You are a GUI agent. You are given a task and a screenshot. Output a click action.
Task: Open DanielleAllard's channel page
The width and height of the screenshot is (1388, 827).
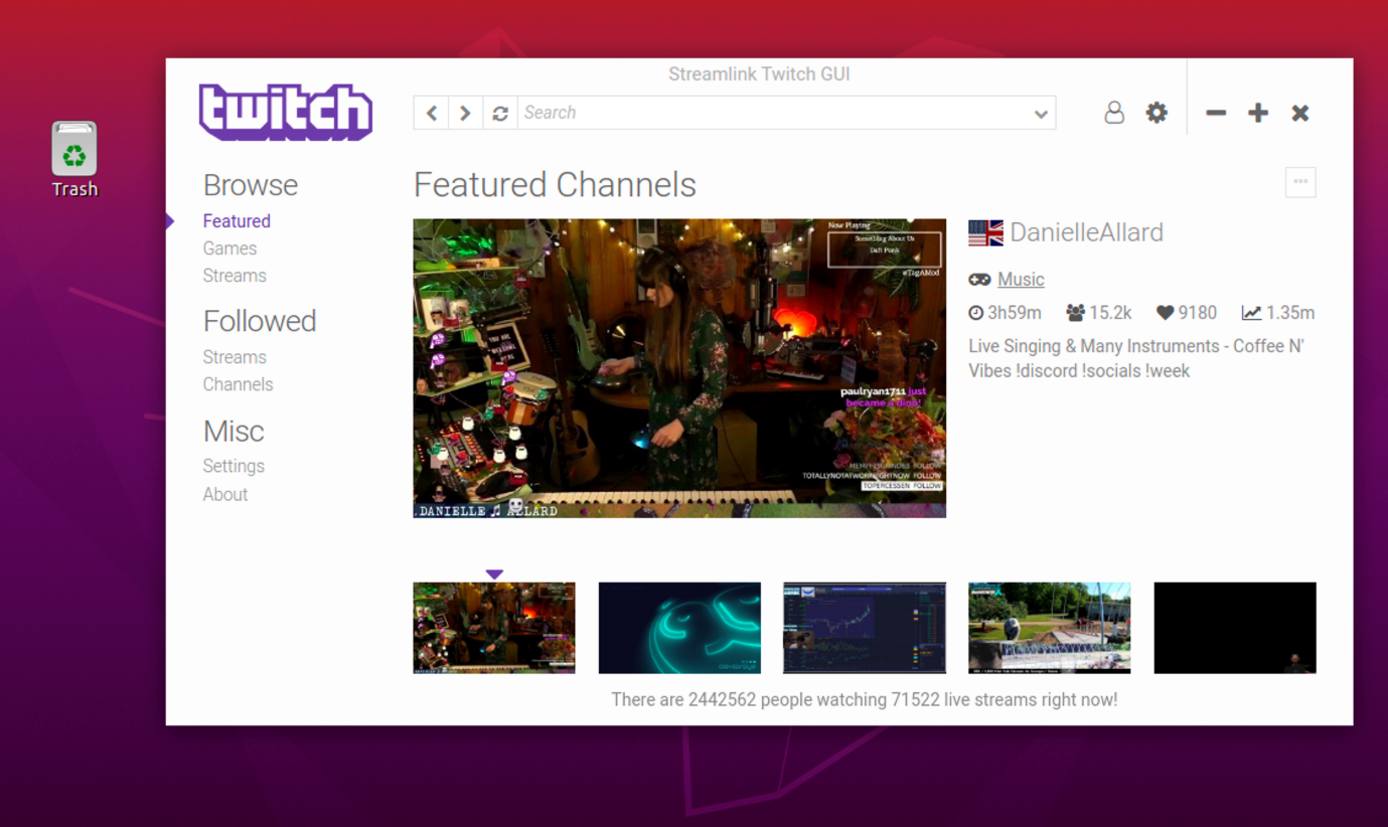coord(1087,231)
